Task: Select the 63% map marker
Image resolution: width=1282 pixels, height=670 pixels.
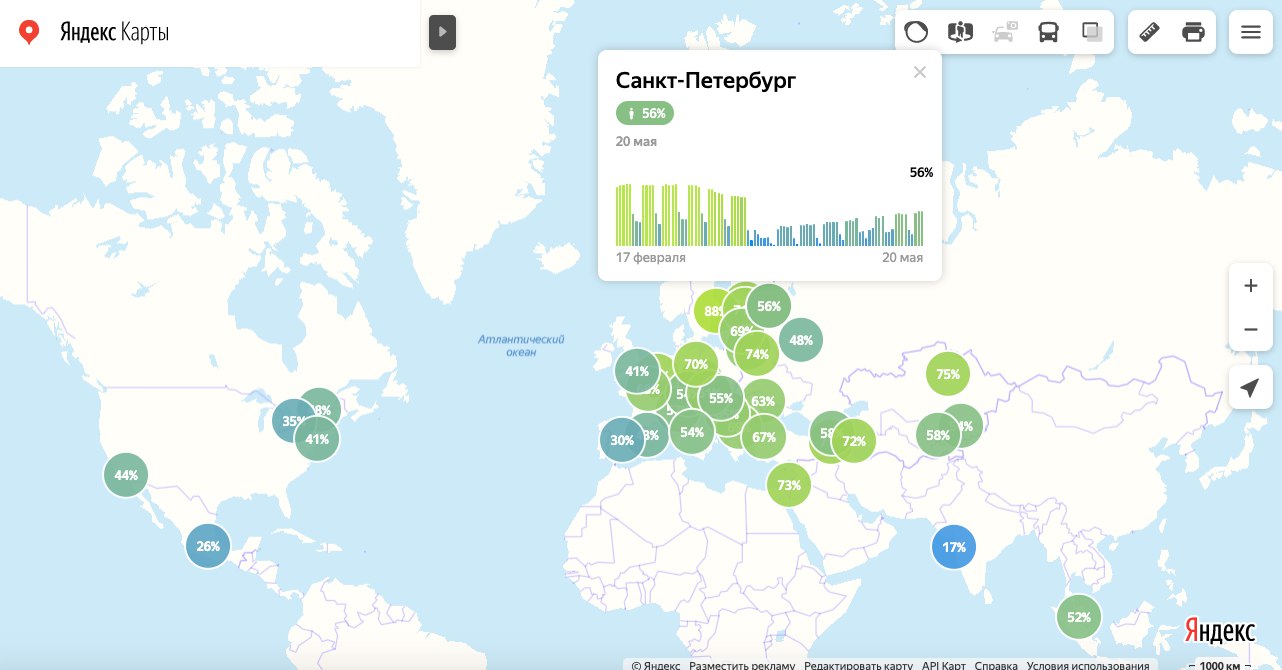Action: coord(763,402)
